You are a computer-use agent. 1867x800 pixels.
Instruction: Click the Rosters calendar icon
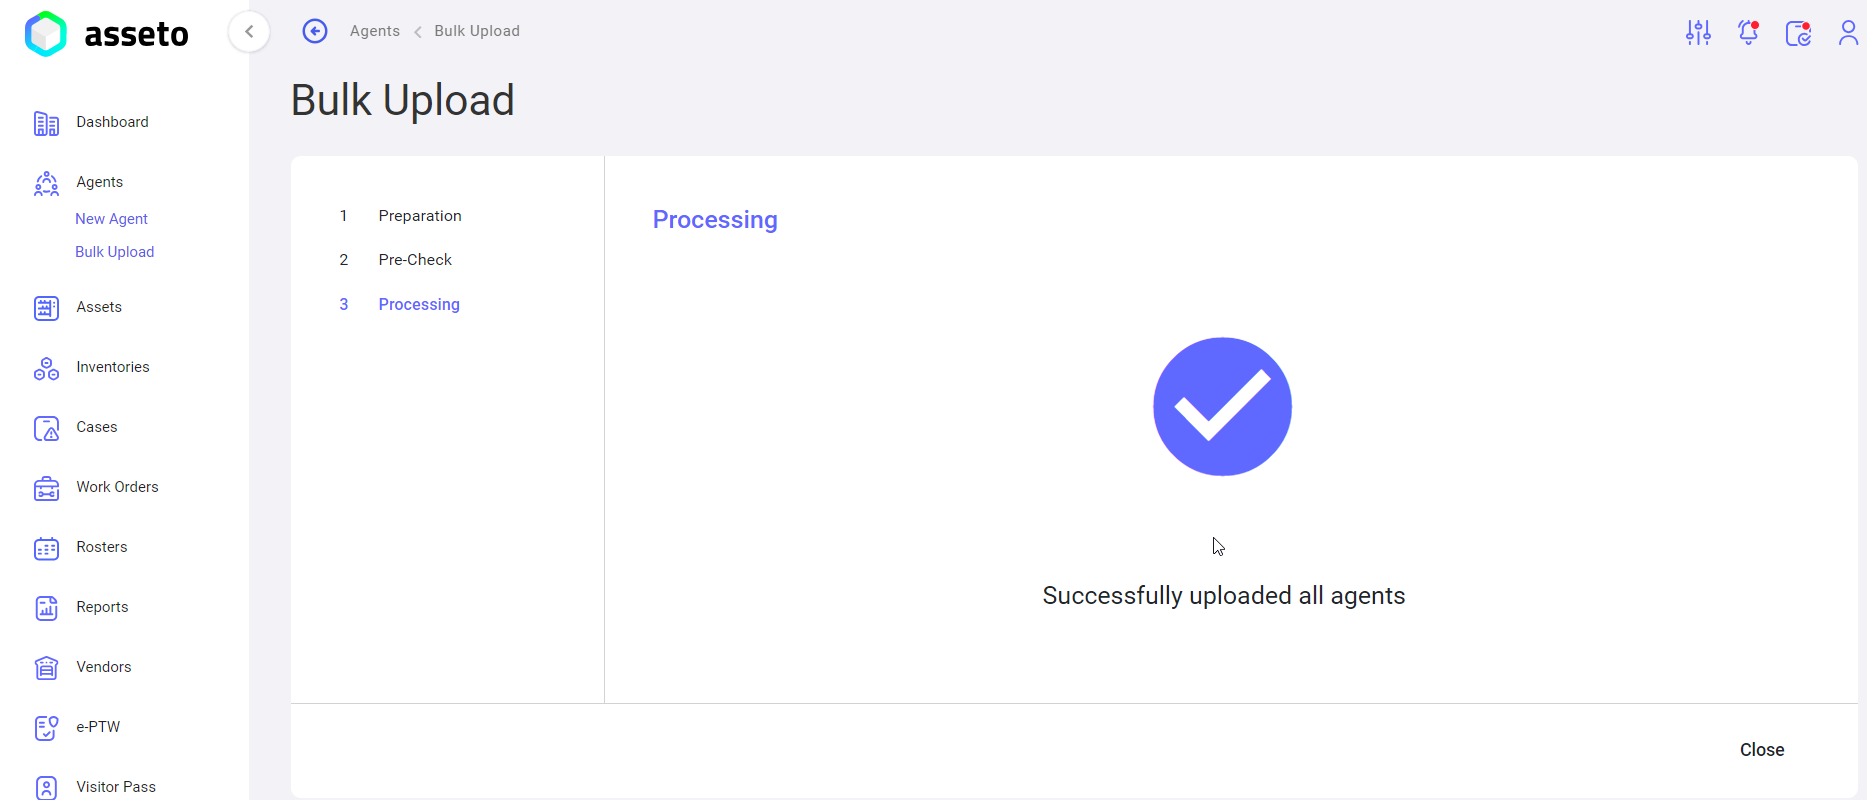pyautogui.click(x=46, y=548)
